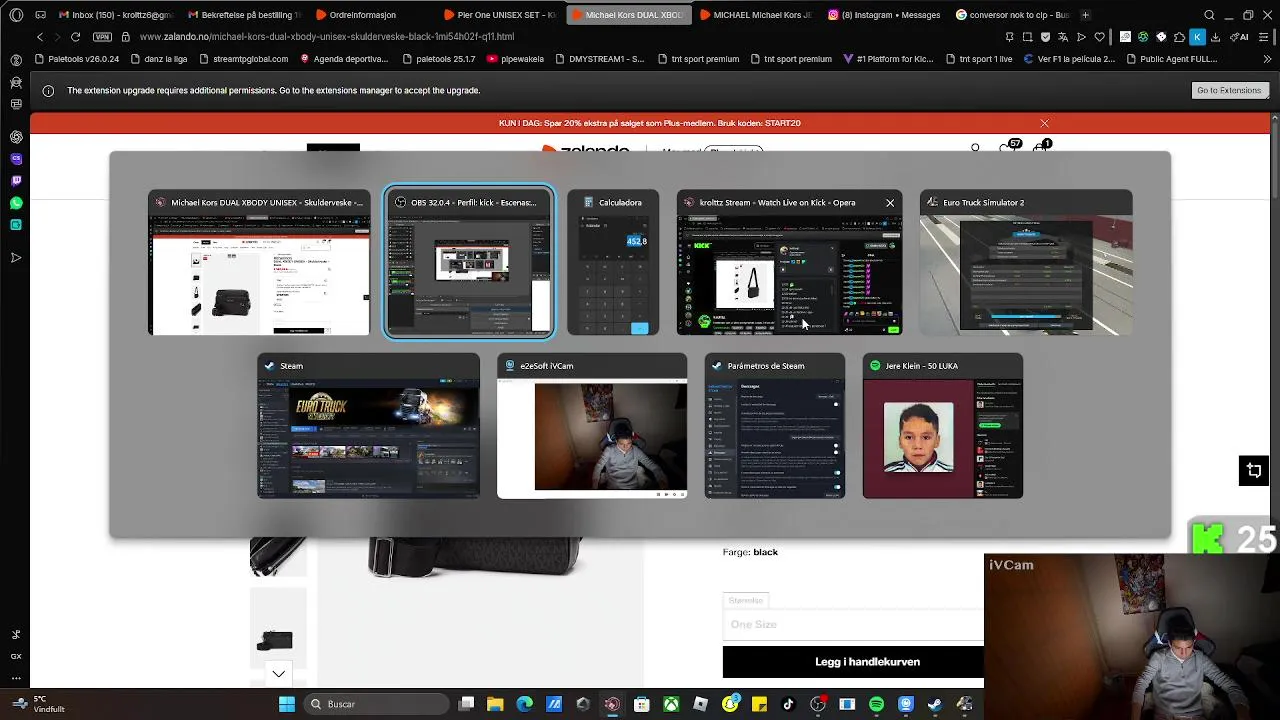This screenshot has width=1280, height=720.
Task: Go back with browser back arrow
Action: point(40,37)
